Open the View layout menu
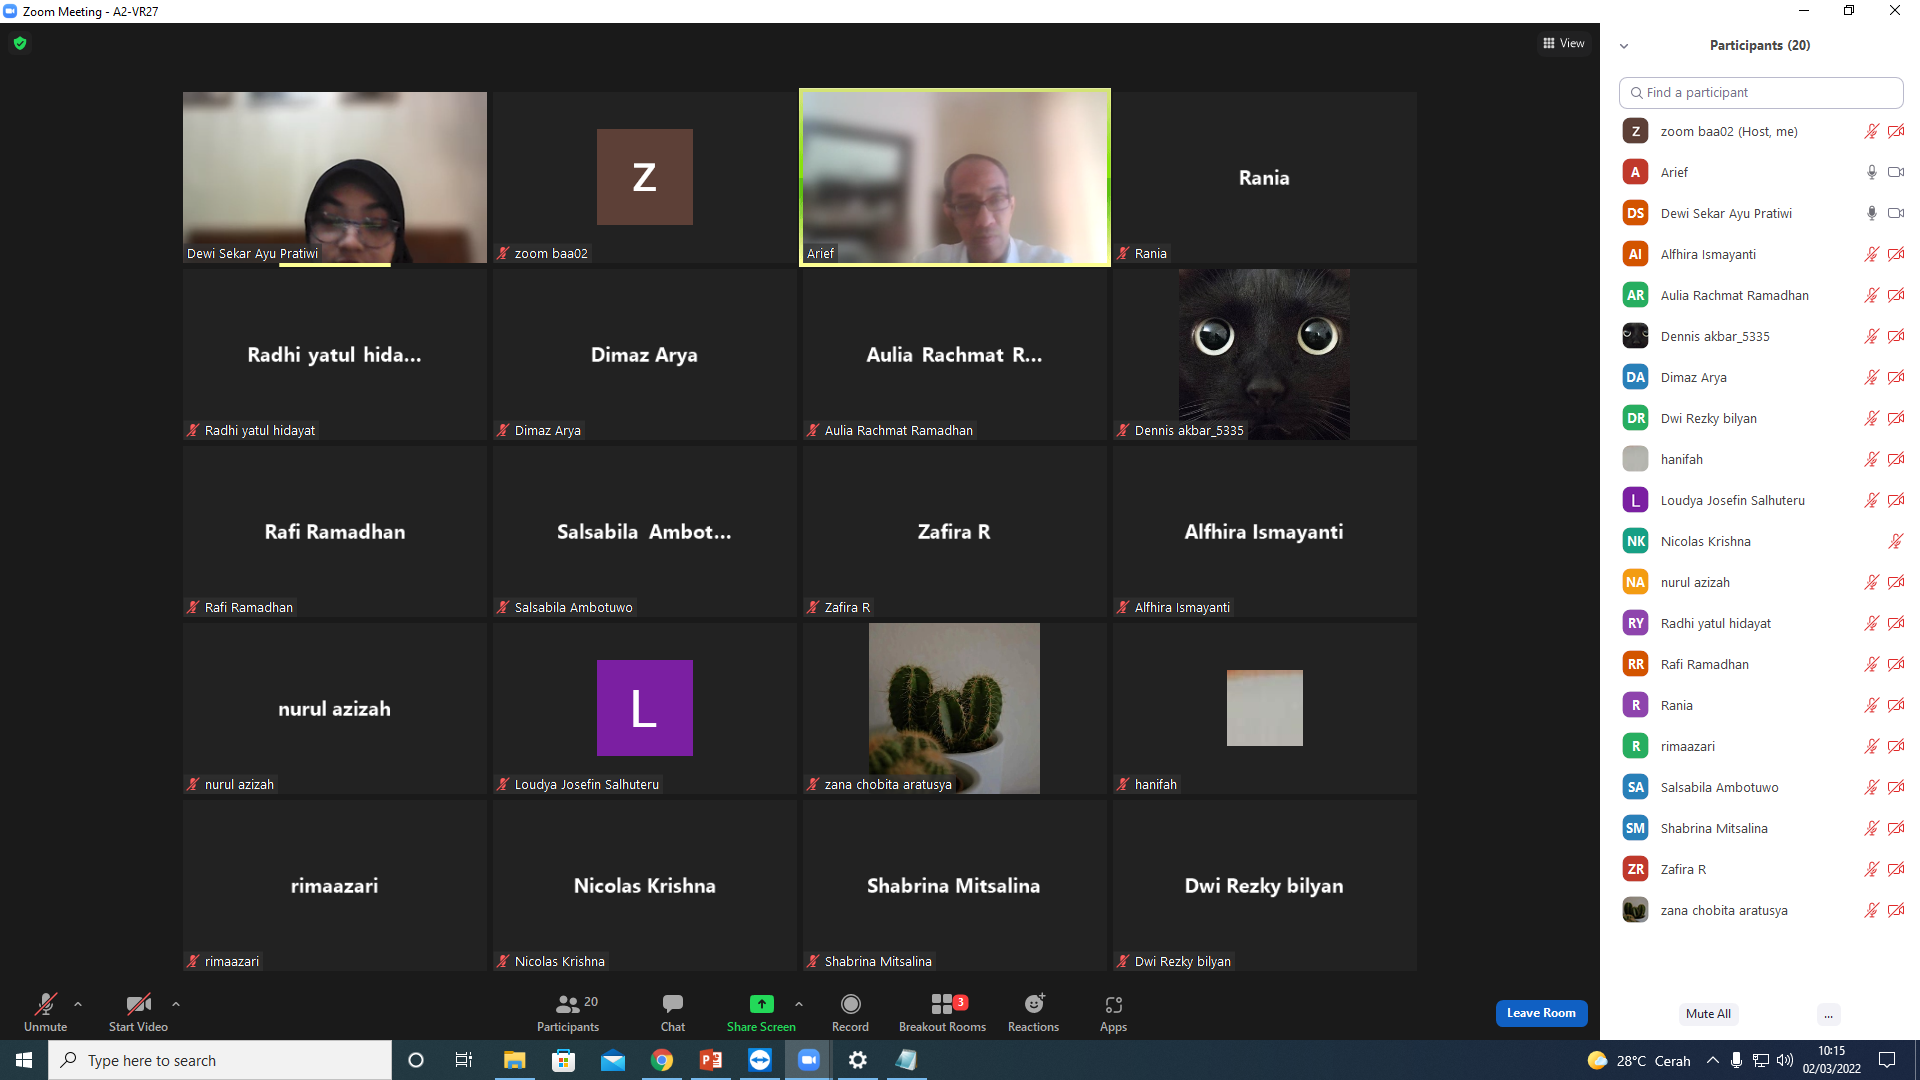The height and width of the screenshot is (1080, 1920). (x=1564, y=43)
